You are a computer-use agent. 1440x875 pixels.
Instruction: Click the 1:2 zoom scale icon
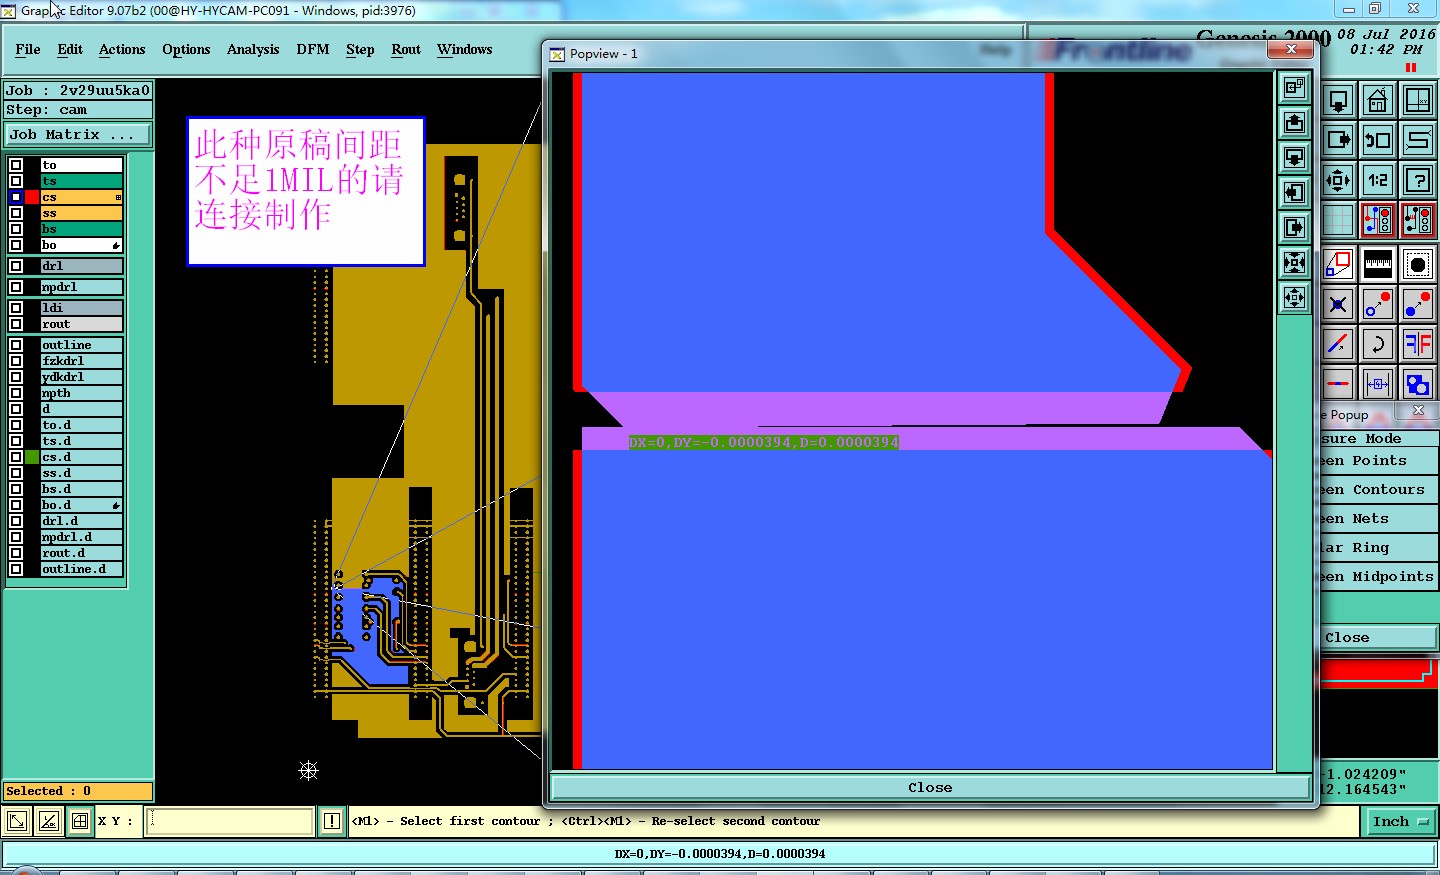(1378, 180)
